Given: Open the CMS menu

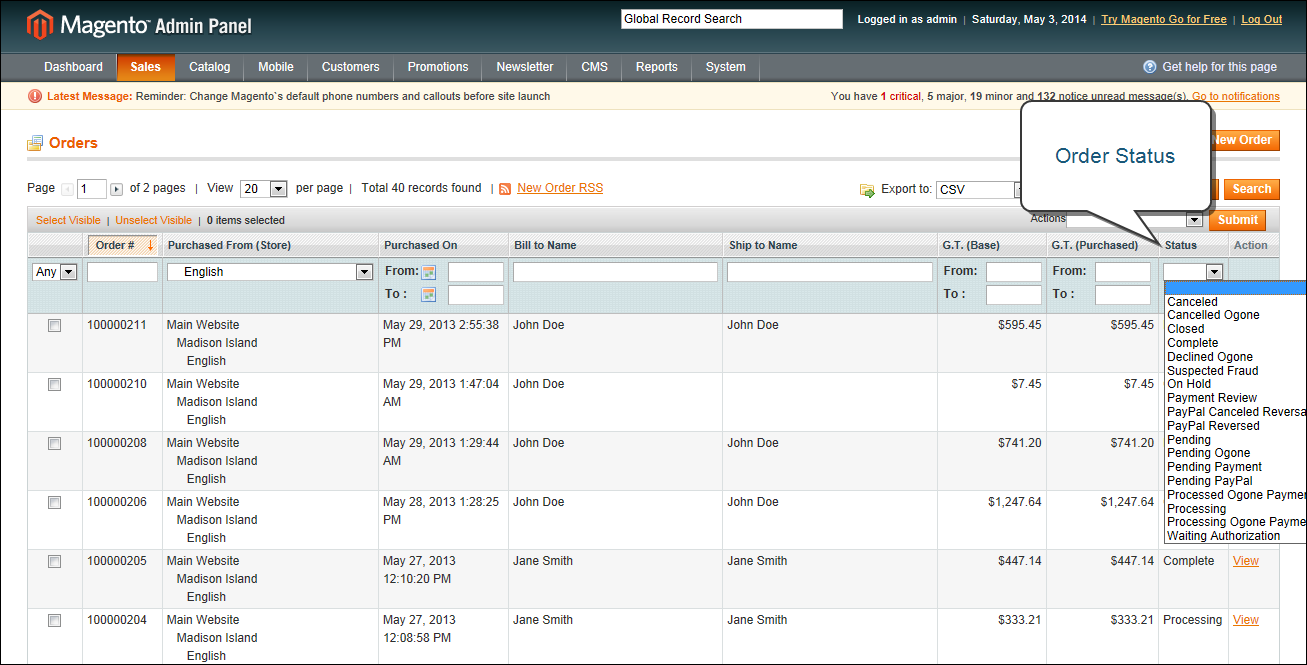Looking at the screenshot, I should [595, 67].
